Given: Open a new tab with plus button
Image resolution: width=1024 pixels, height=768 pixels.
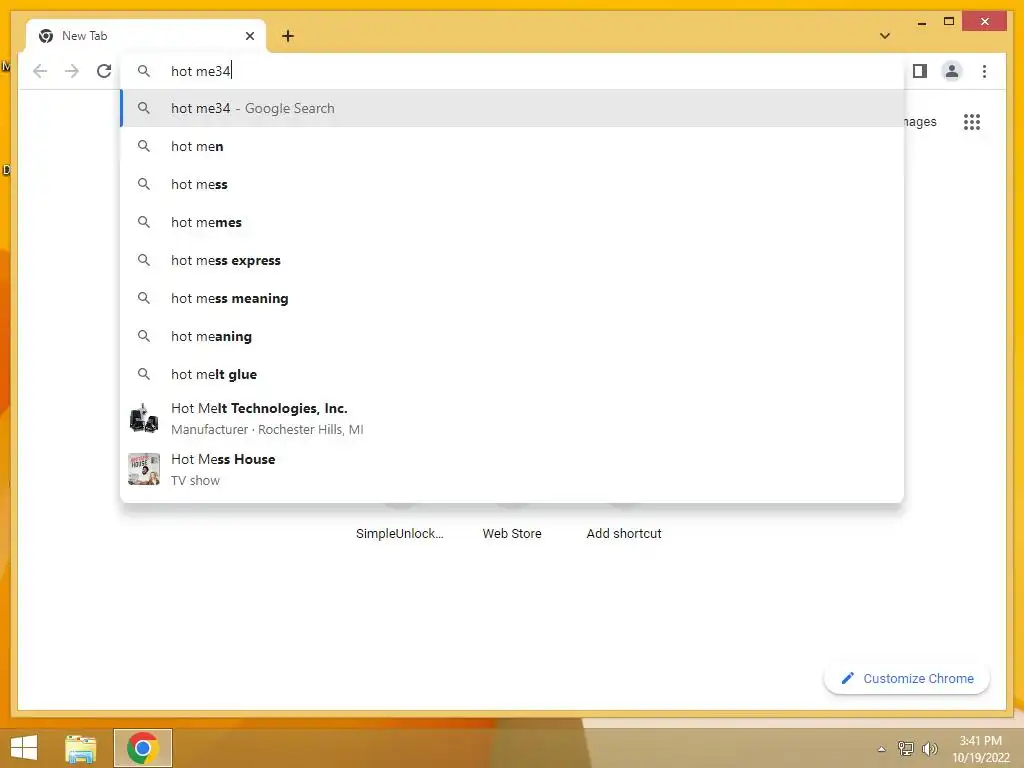Looking at the screenshot, I should [288, 36].
